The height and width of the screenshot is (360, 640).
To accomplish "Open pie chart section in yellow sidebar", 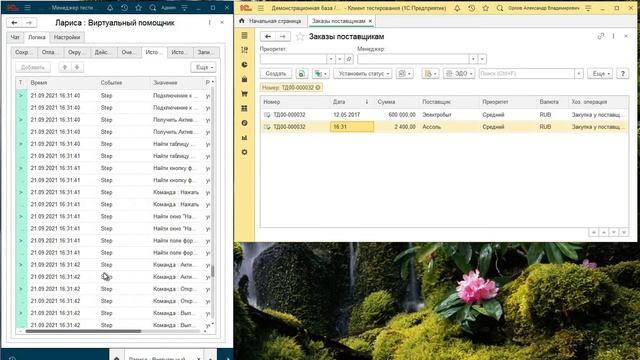I will [x=244, y=64].
